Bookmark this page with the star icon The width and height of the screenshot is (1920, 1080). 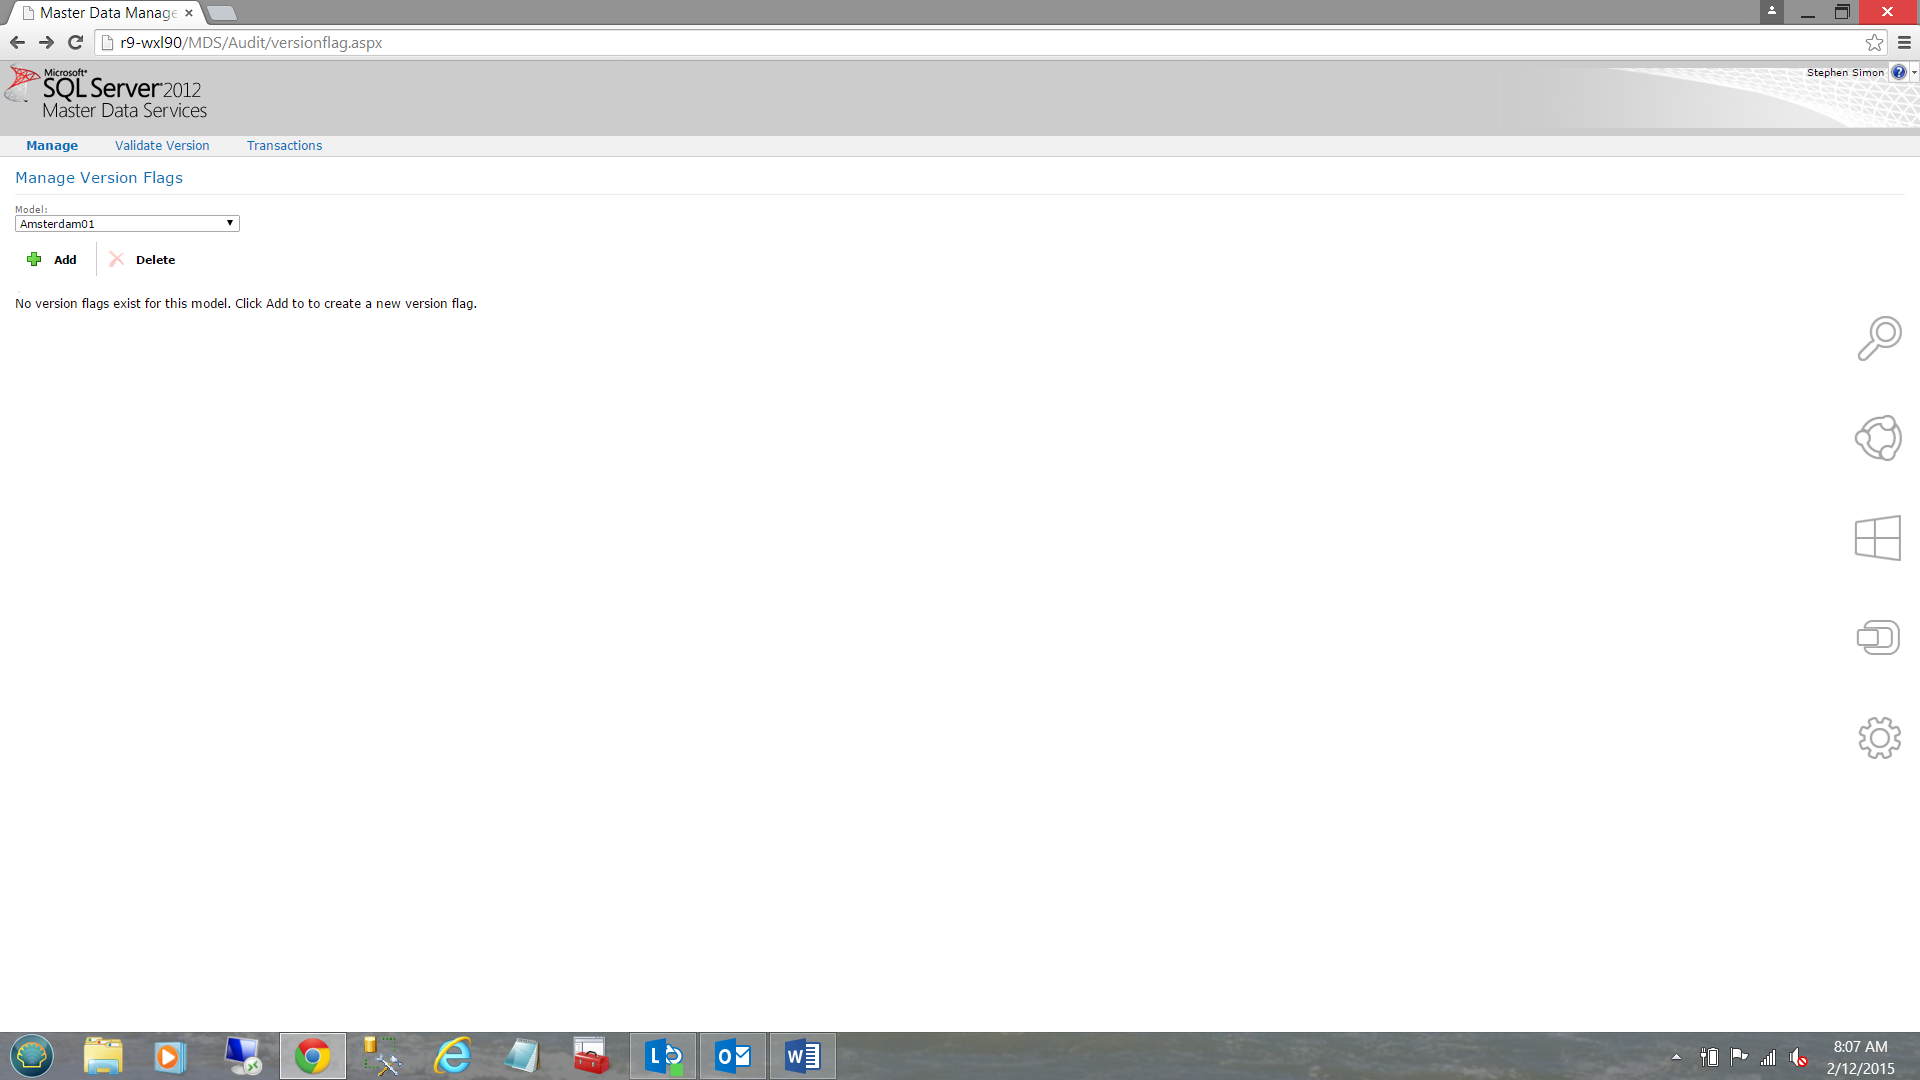(x=1874, y=43)
